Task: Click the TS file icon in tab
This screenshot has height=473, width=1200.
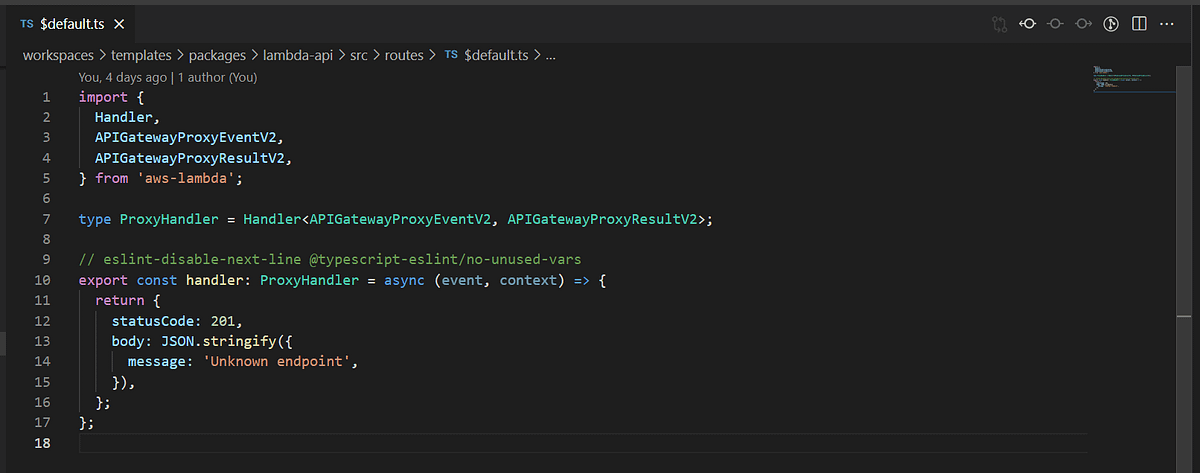Action: tap(26, 23)
